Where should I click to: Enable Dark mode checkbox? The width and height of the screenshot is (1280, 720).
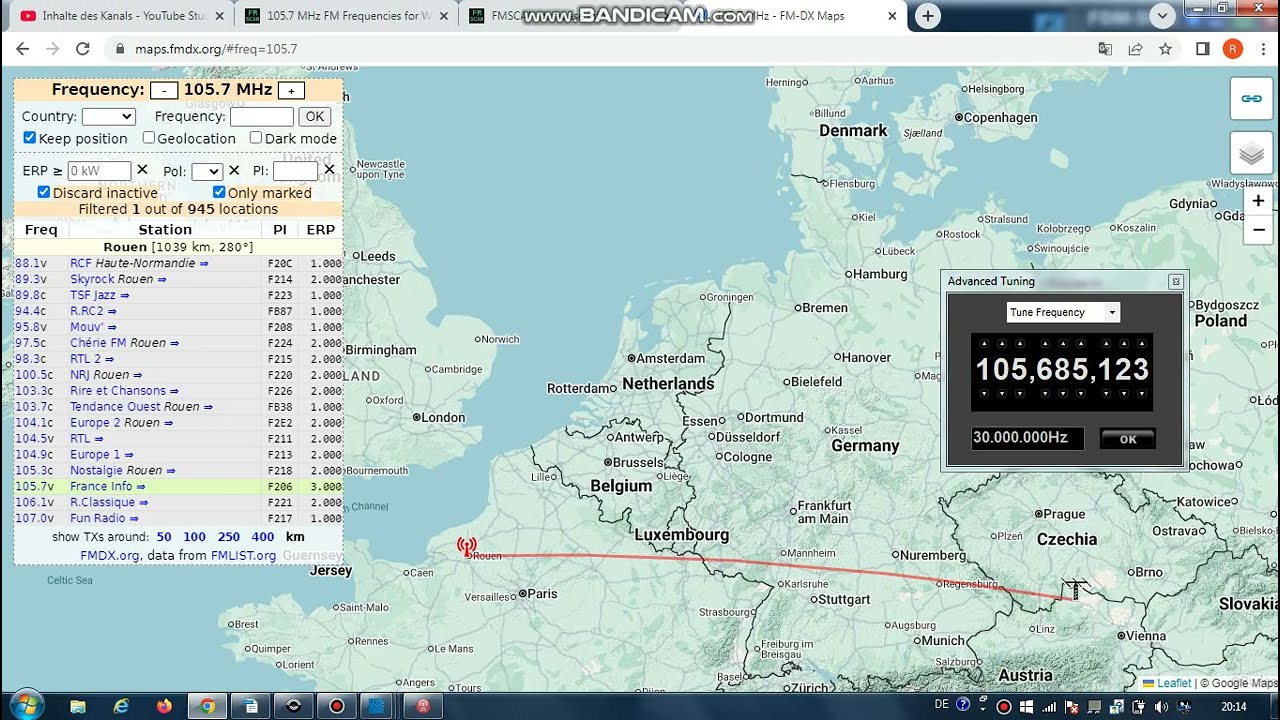pyautogui.click(x=256, y=138)
